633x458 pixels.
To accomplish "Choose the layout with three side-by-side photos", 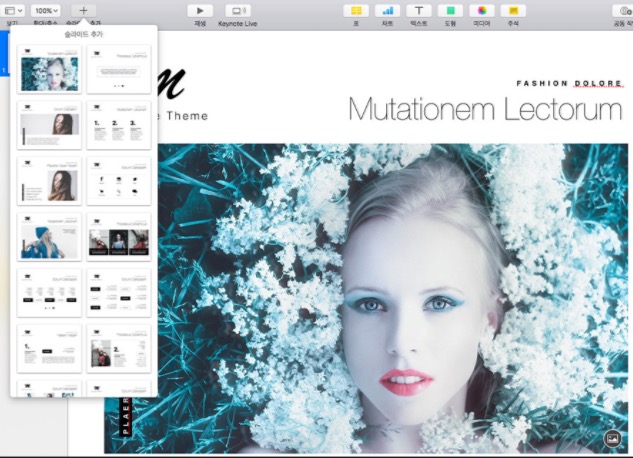I will [x=119, y=237].
